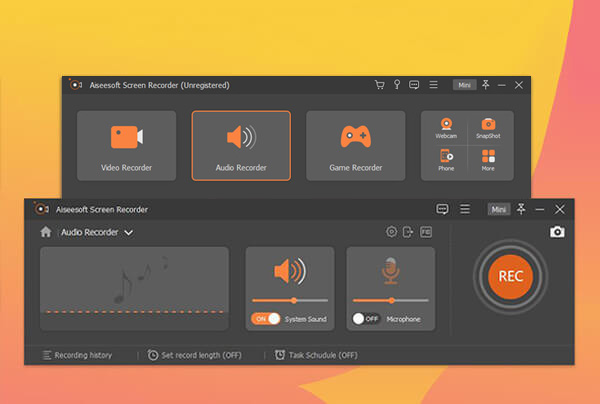Adjust the System Sound volume slider
600x404 pixels.
pos(290,300)
